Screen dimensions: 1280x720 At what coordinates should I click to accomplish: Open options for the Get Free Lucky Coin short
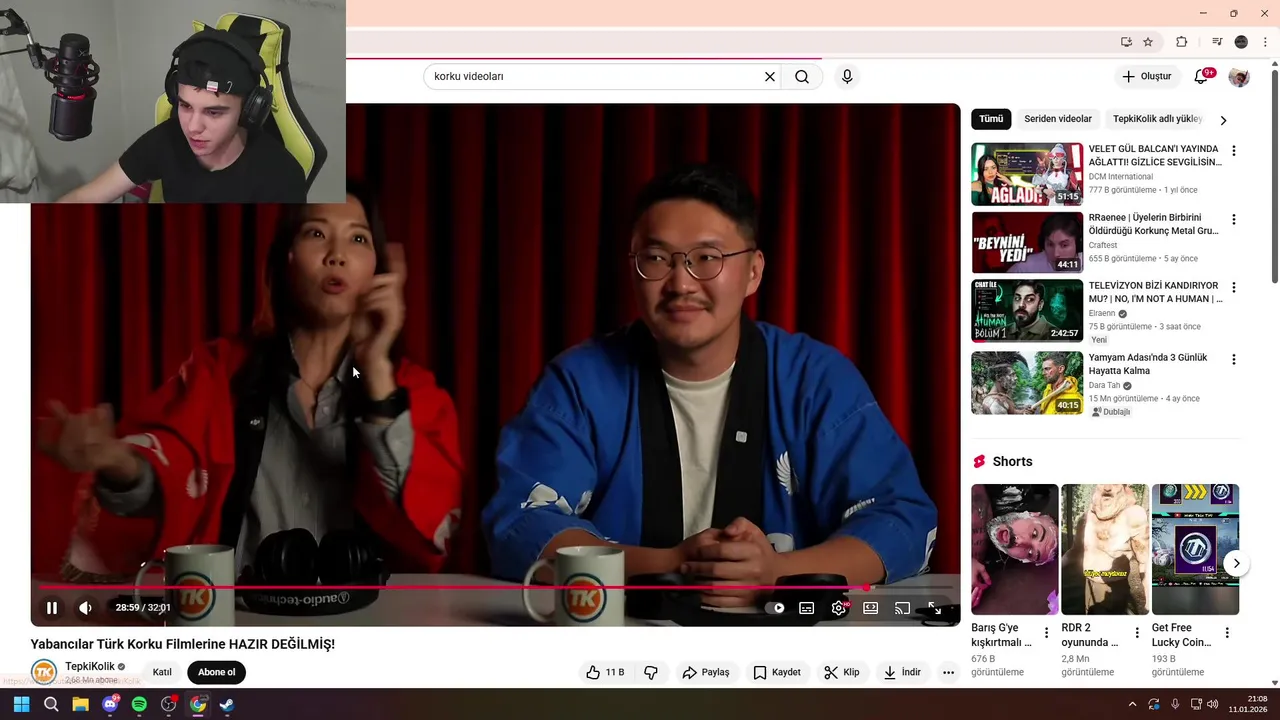[1227, 633]
